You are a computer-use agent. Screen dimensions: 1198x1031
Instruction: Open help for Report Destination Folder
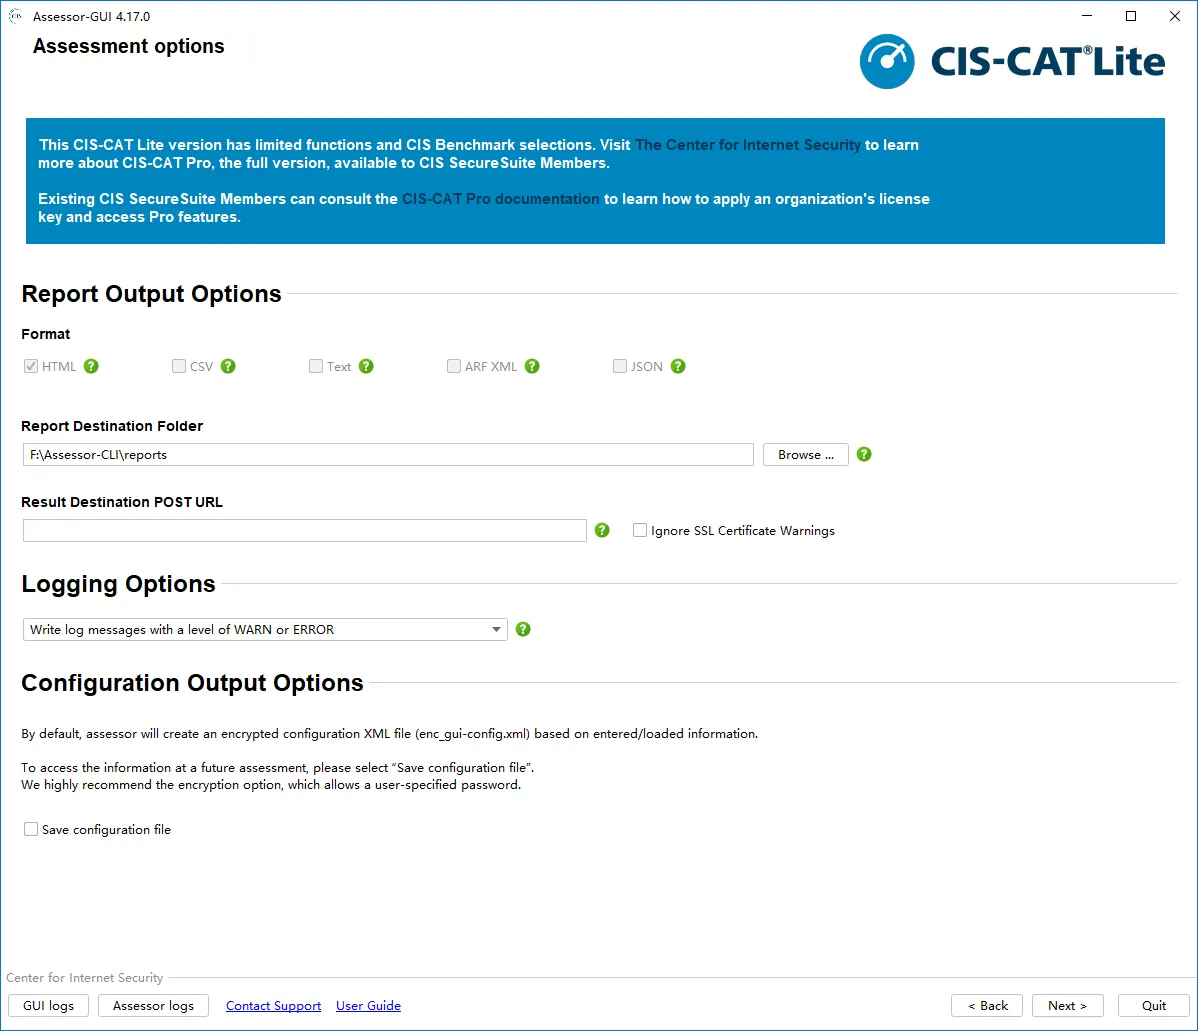(x=864, y=454)
